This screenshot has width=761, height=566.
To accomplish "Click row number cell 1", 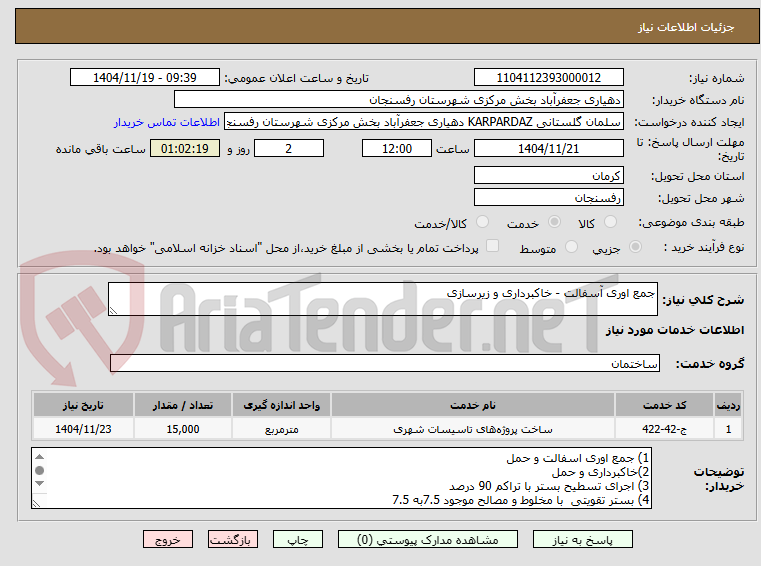I will click(x=728, y=429).
